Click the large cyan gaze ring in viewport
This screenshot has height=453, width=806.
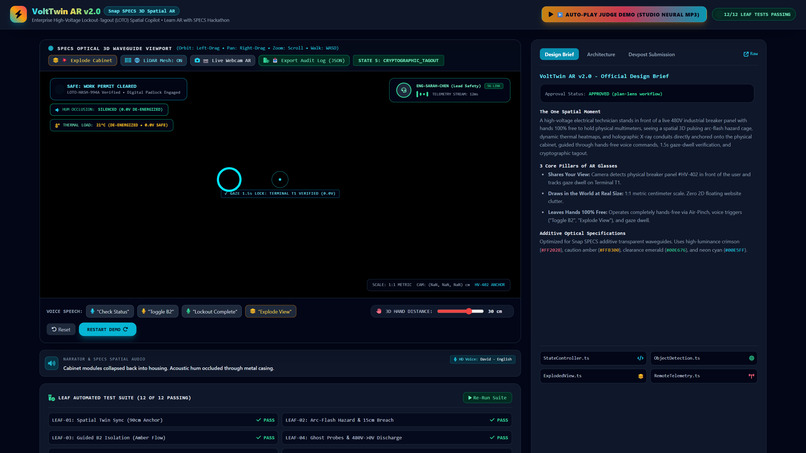(229, 179)
